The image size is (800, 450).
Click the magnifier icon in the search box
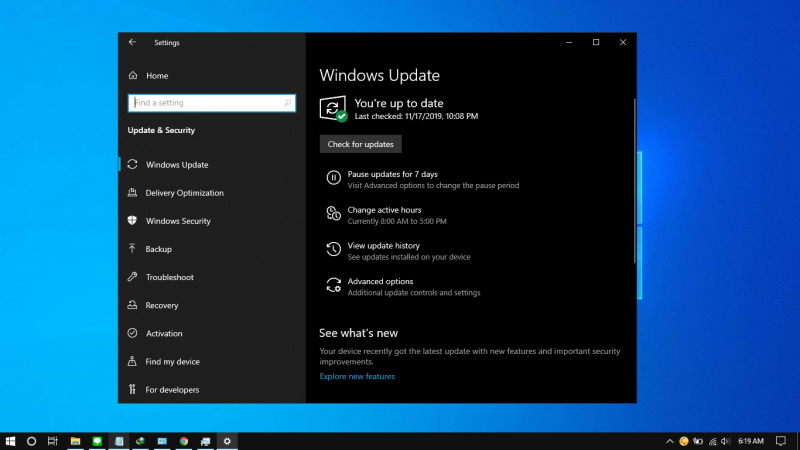pos(287,103)
